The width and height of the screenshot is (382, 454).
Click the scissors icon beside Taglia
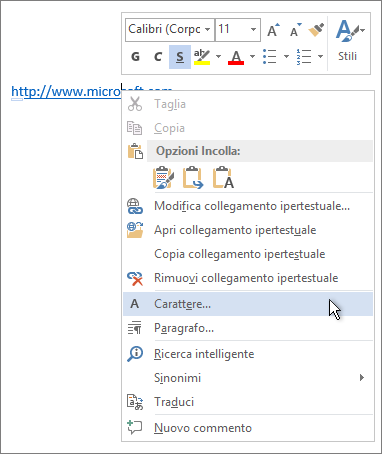[135, 104]
